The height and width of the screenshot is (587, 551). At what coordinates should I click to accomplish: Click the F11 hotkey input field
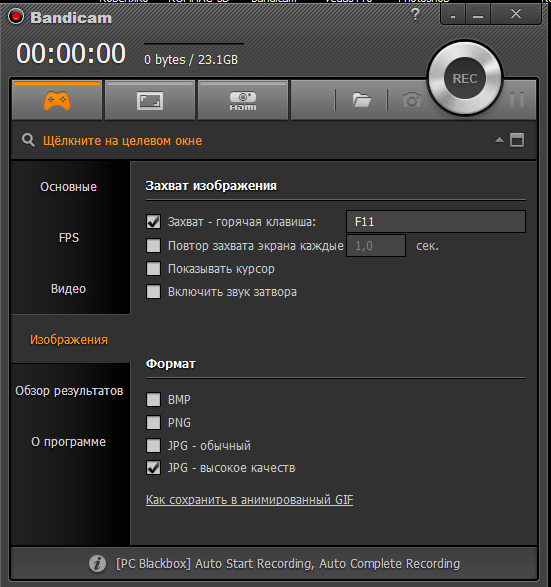tap(436, 222)
